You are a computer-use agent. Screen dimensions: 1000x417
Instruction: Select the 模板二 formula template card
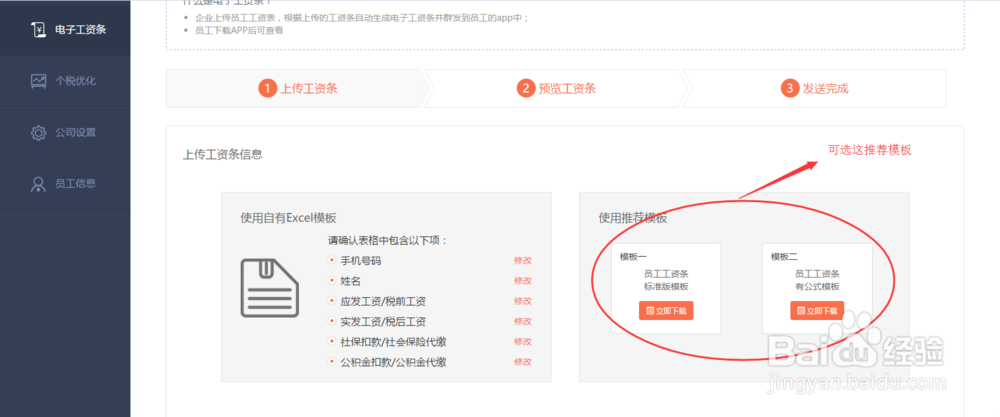click(817, 288)
